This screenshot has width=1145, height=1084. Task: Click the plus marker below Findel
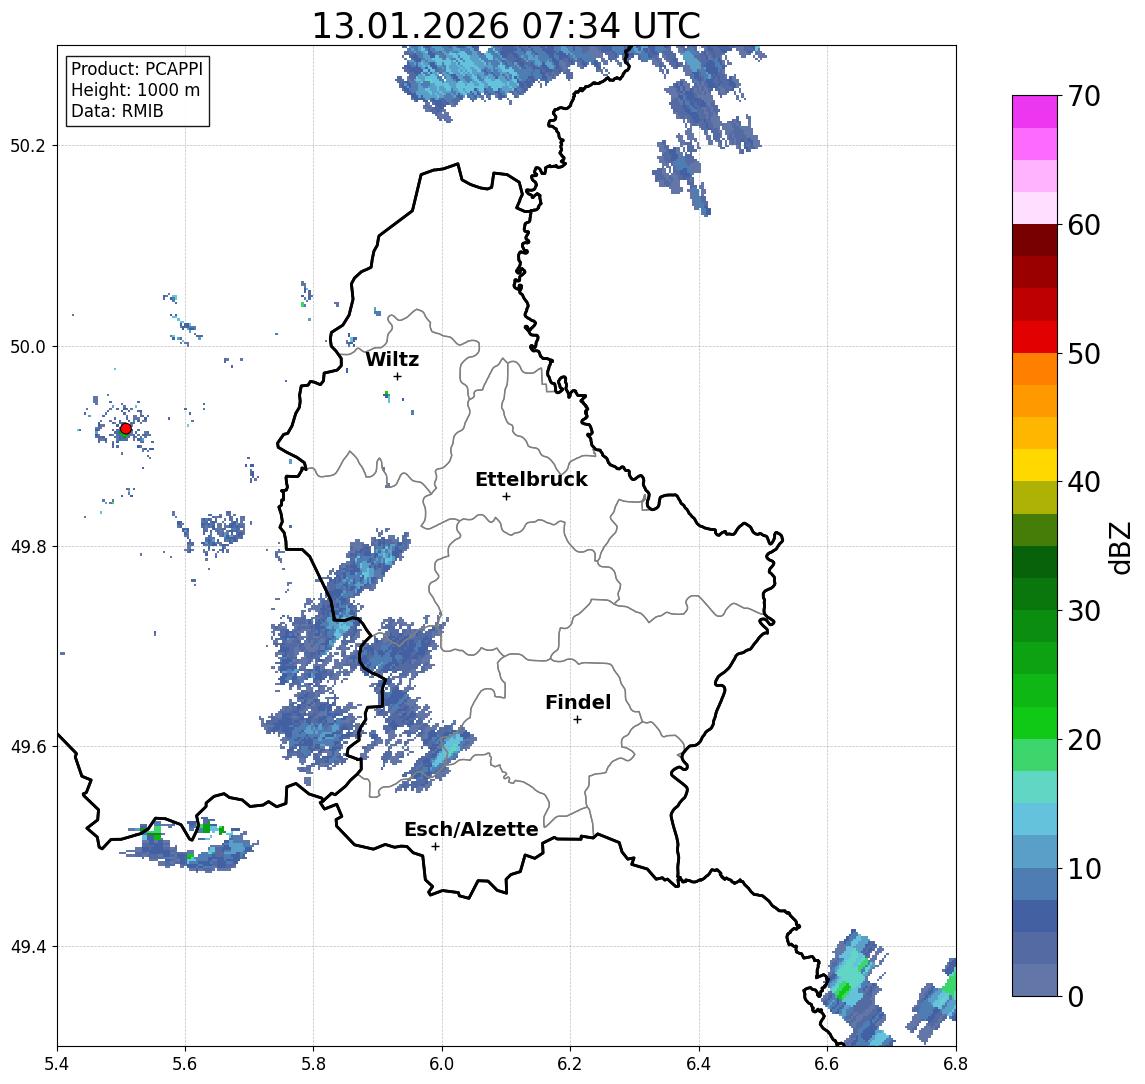click(577, 720)
